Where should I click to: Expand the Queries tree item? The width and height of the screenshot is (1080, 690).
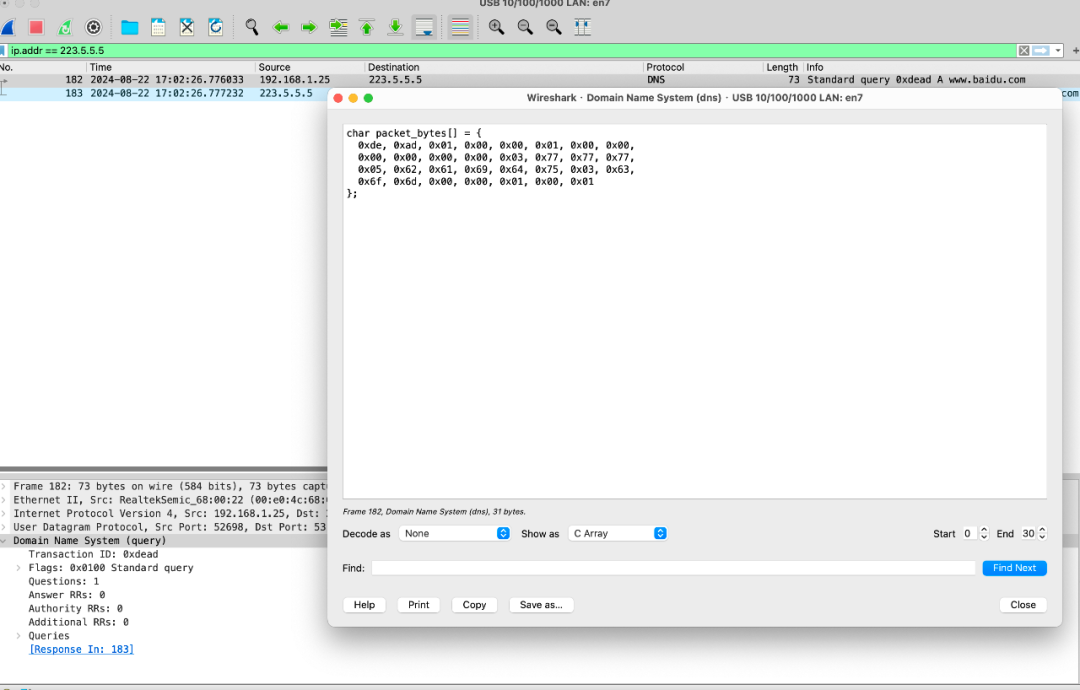pyautogui.click(x=19, y=636)
